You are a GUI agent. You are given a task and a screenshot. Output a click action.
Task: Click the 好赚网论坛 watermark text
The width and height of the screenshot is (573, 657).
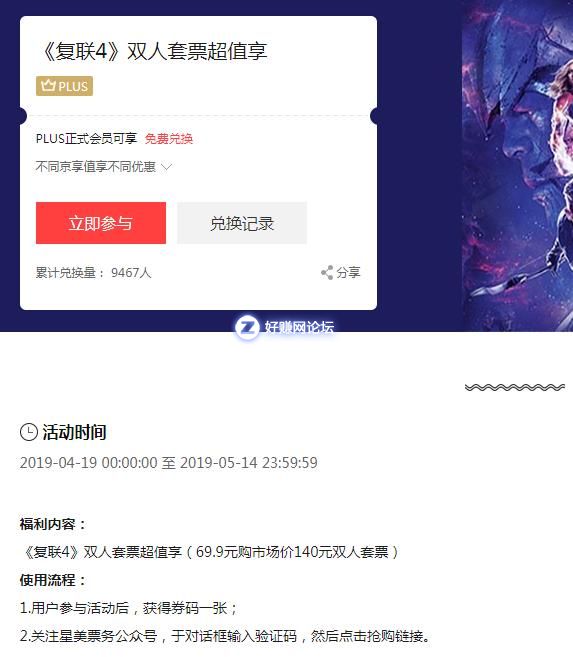pos(299,327)
